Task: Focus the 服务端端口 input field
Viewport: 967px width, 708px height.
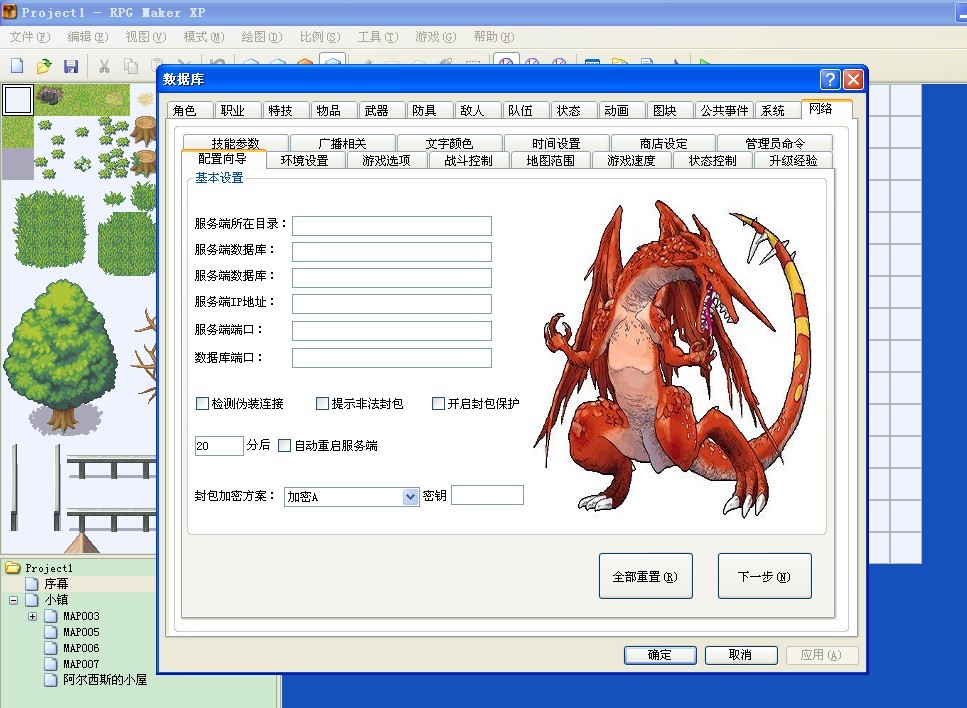Action: click(x=392, y=331)
